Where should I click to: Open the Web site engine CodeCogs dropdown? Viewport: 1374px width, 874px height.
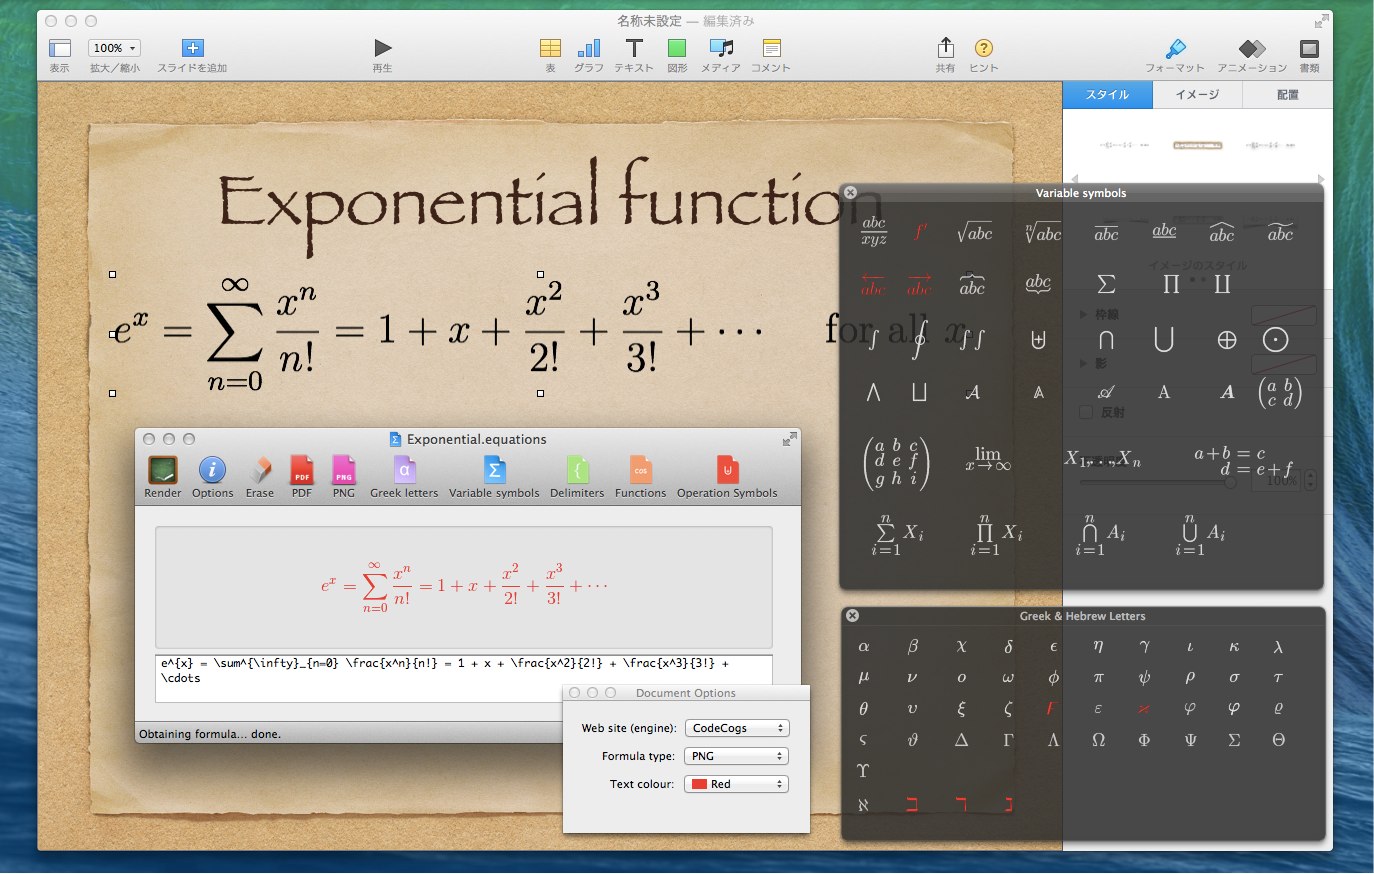coord(736,728)
